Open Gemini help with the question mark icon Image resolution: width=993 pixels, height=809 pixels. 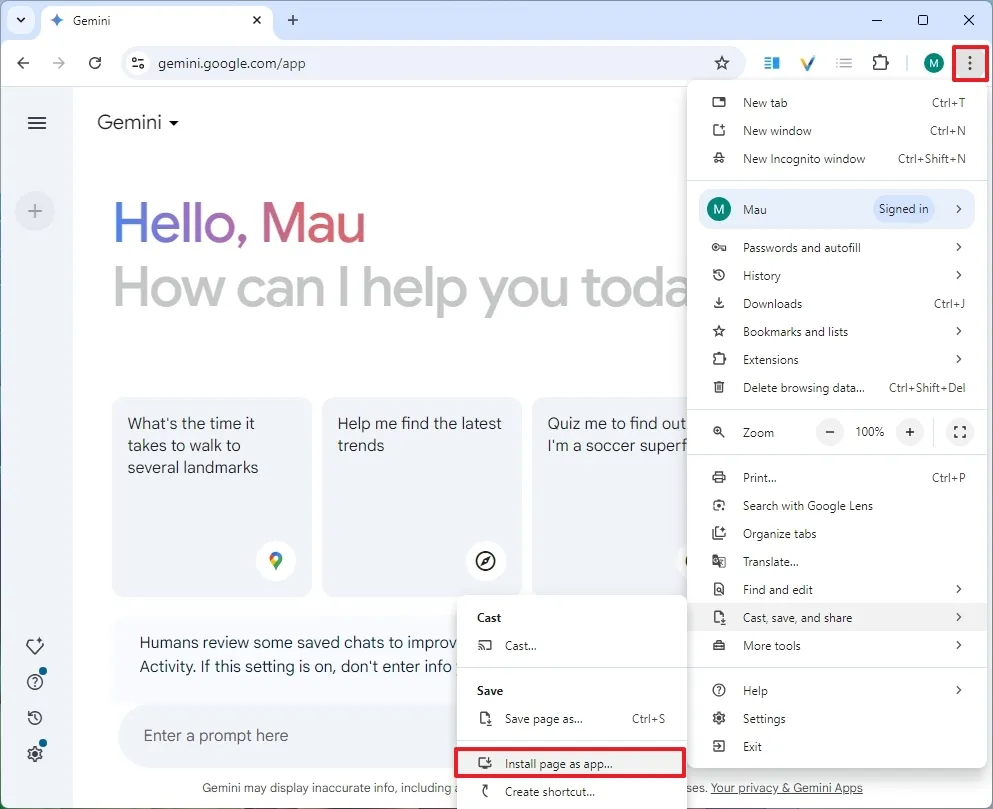[x=35, y=681]
